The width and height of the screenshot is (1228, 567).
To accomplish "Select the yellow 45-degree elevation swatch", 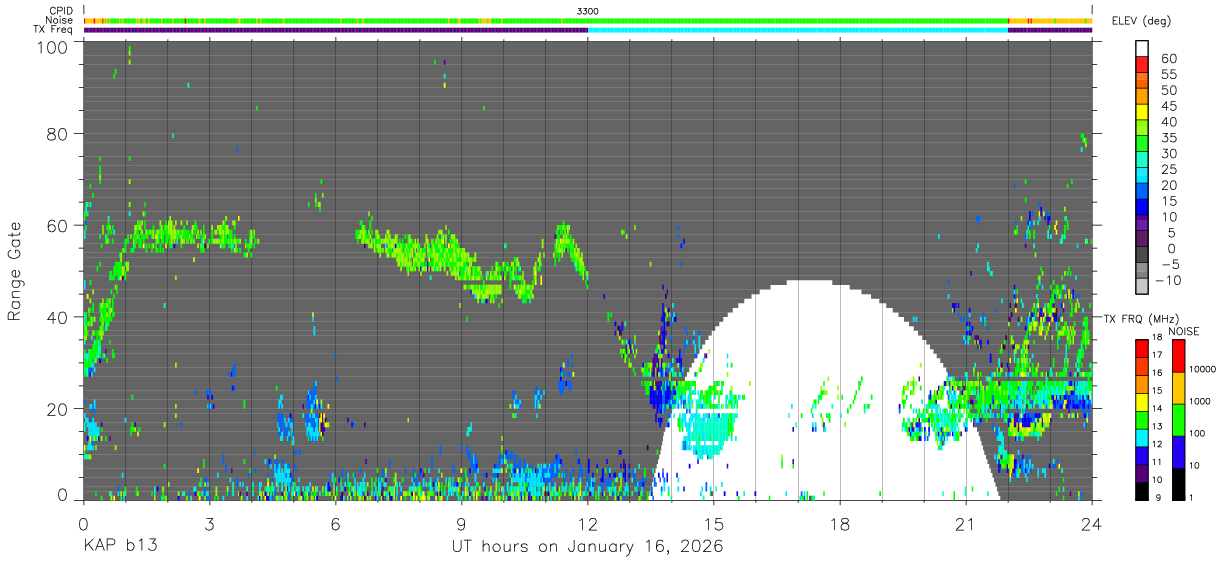I will point(1142,113).
